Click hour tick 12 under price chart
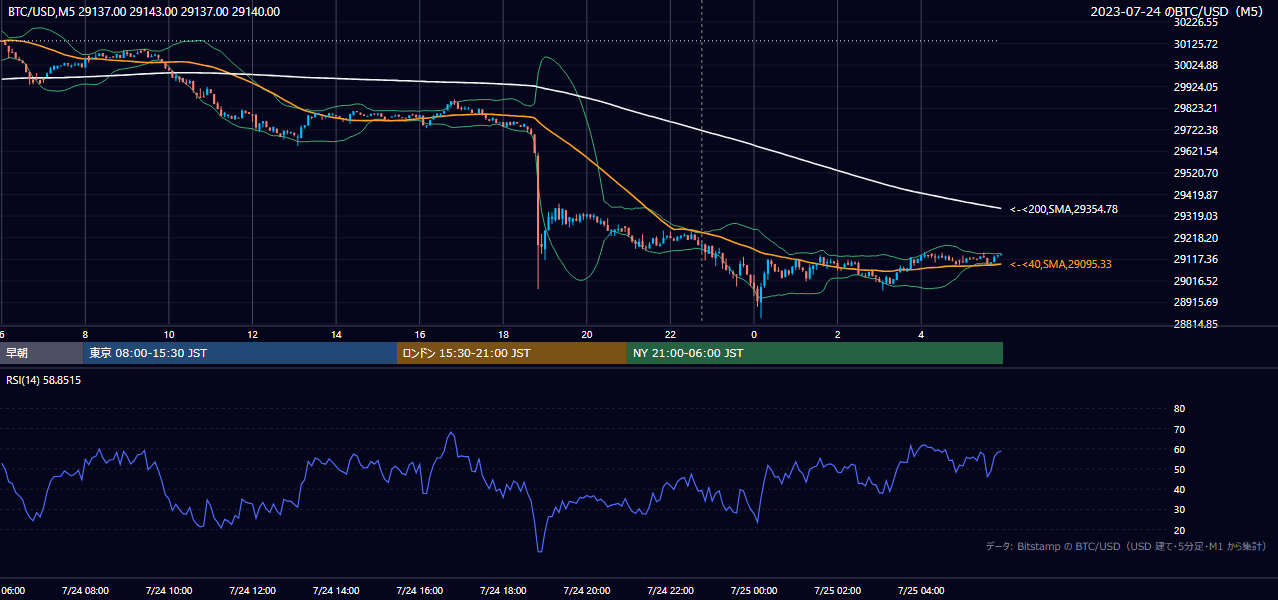Viewport: 1278px width, 600px height. [252, 335]
